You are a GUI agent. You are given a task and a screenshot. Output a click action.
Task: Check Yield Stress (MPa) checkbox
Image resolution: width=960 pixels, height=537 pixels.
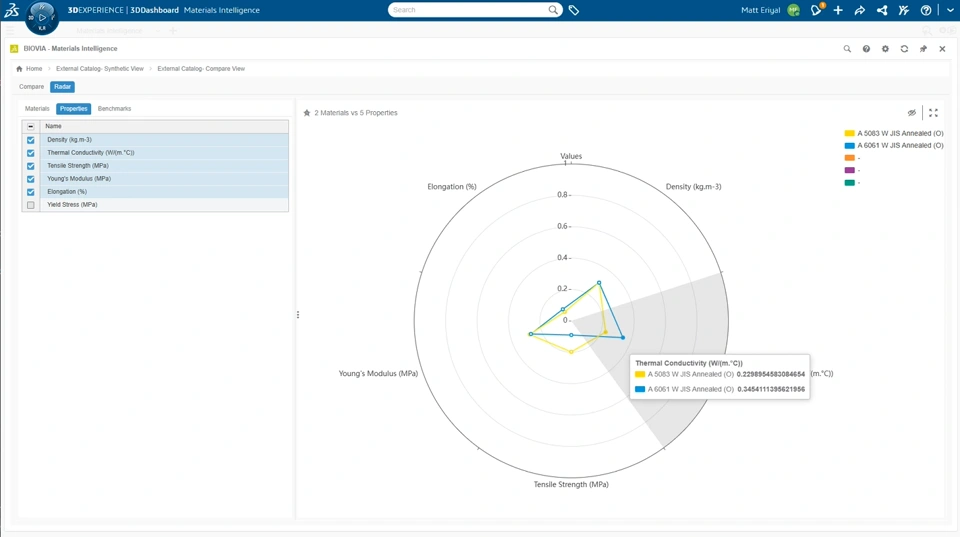click(31, 205)
